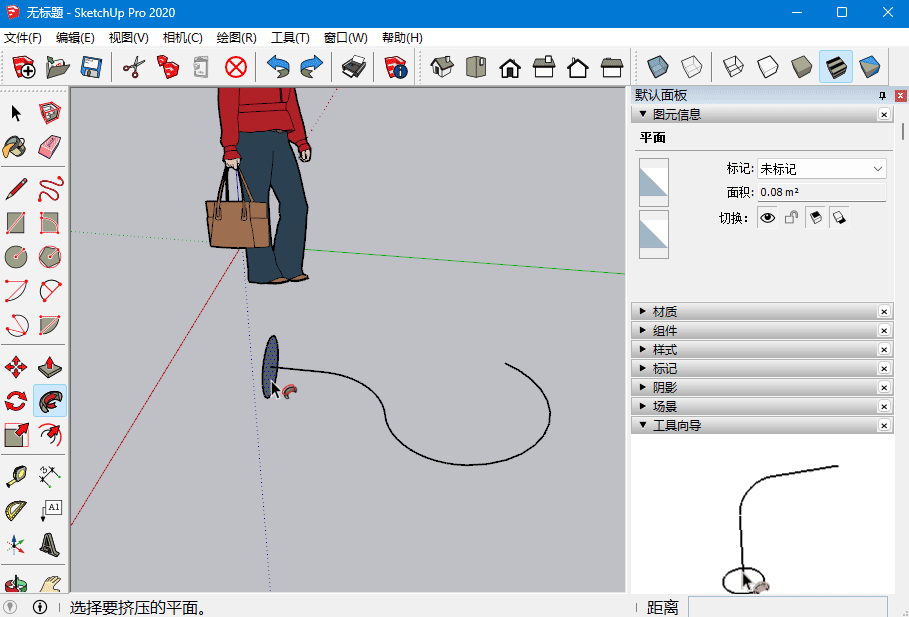This screenshot has height=617, width=909.
Task: Open the 标记 tag dropdown
Action: pos(821,169)
